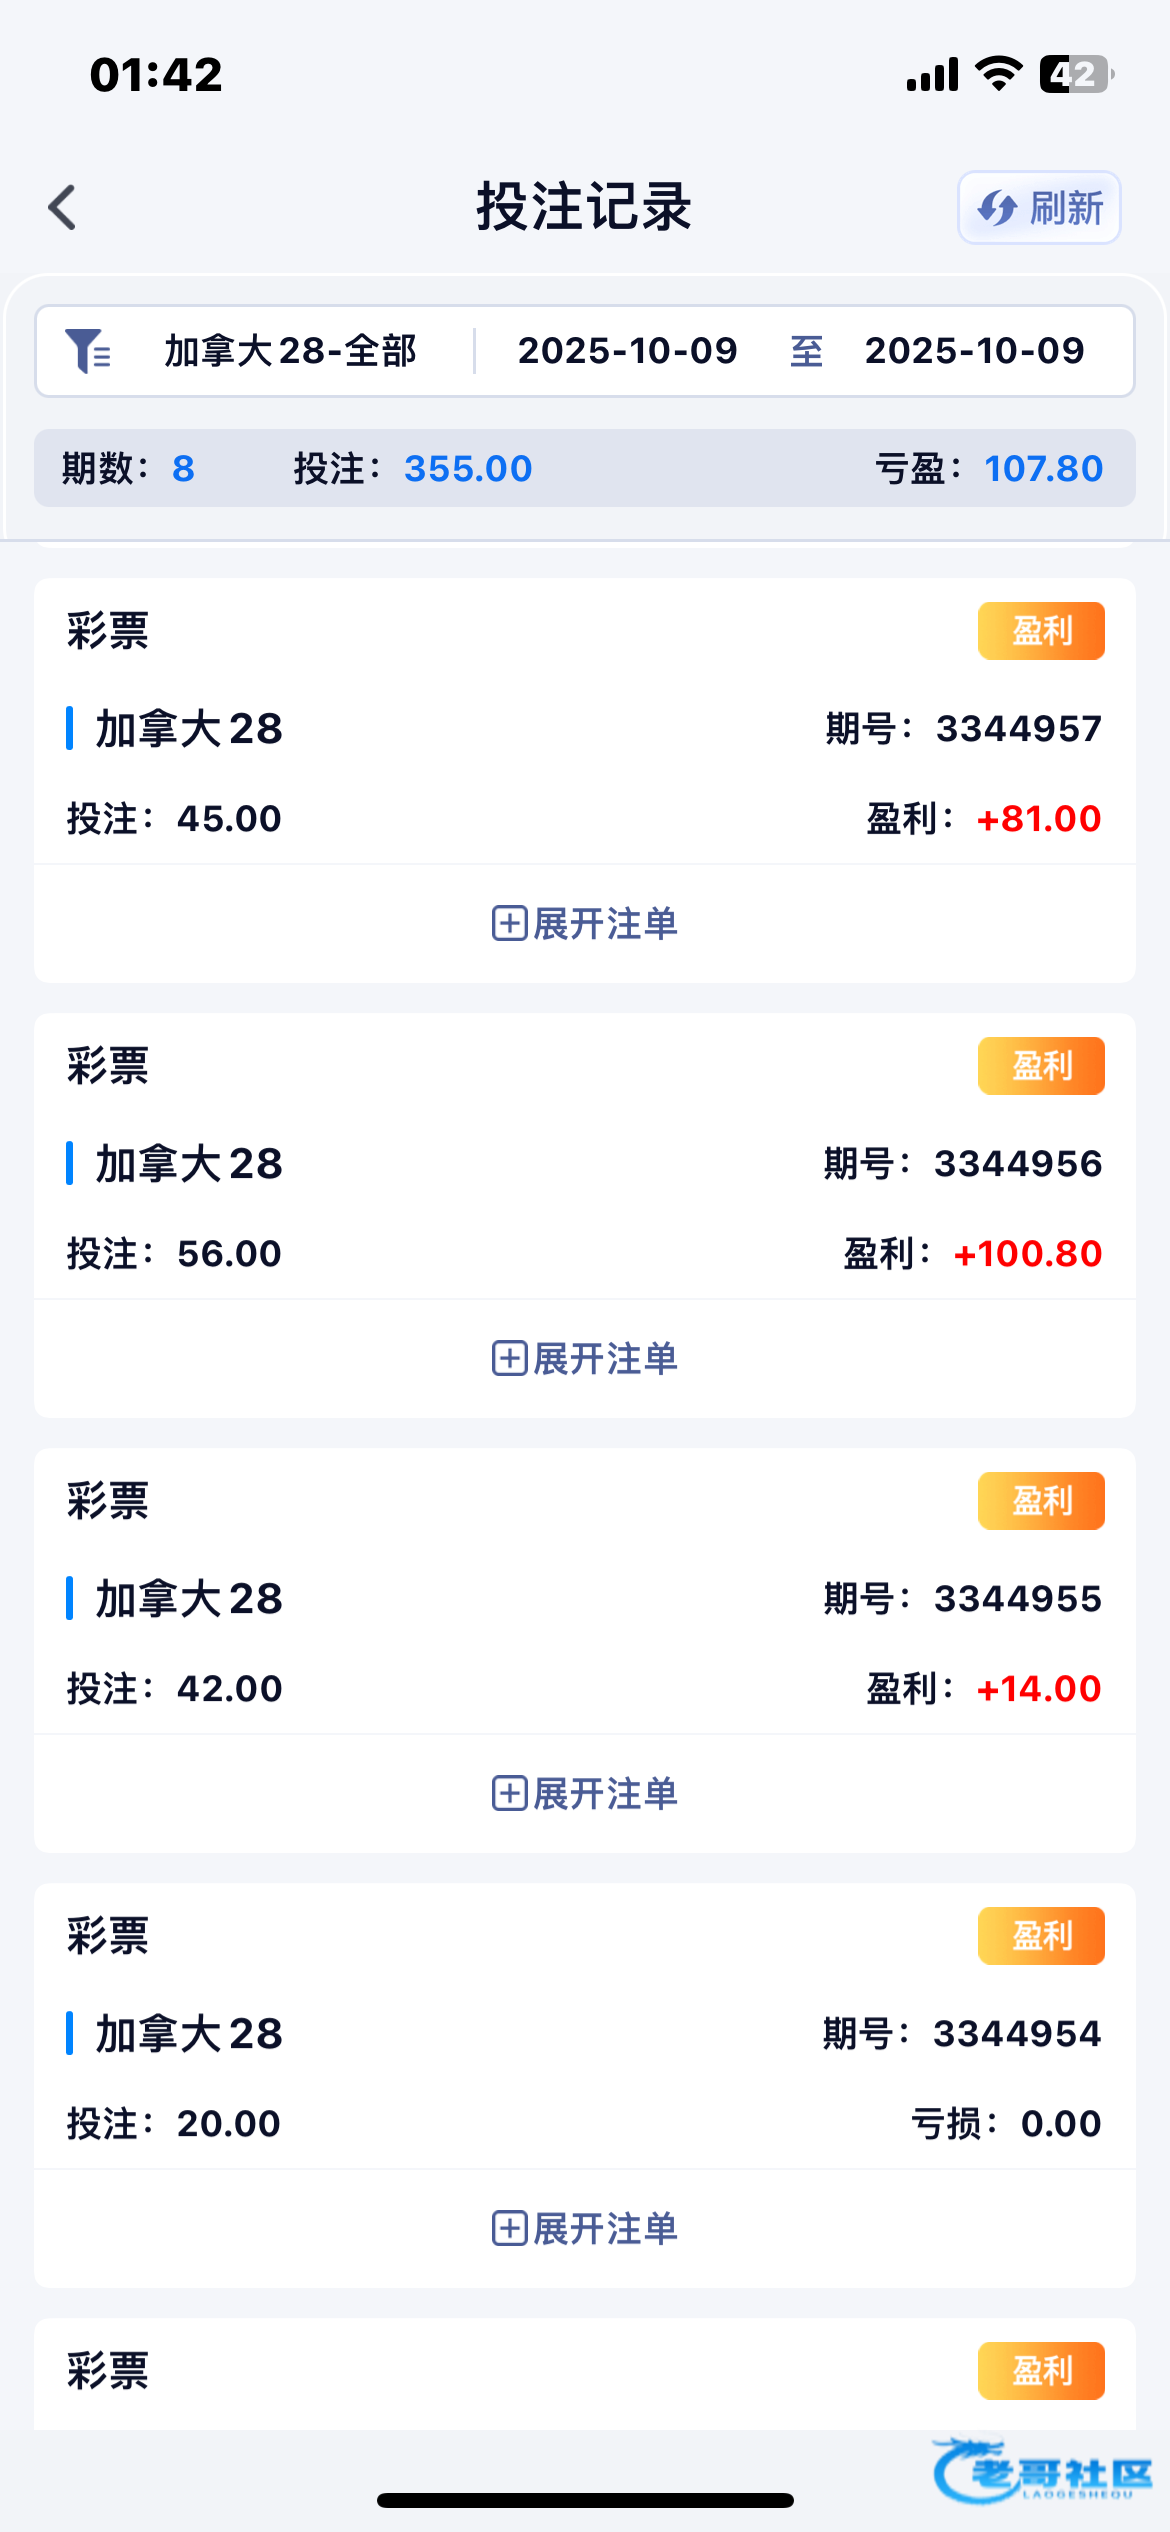This screenshot has height=2532, width=1170.
Task: Tap the 盈利 badge on issue 3344955
Action: coord(1041,1501)
